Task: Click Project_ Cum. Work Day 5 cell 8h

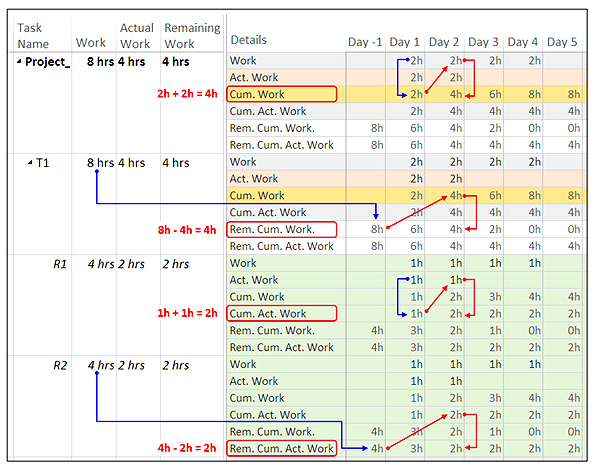Action: tap(562, 94)
